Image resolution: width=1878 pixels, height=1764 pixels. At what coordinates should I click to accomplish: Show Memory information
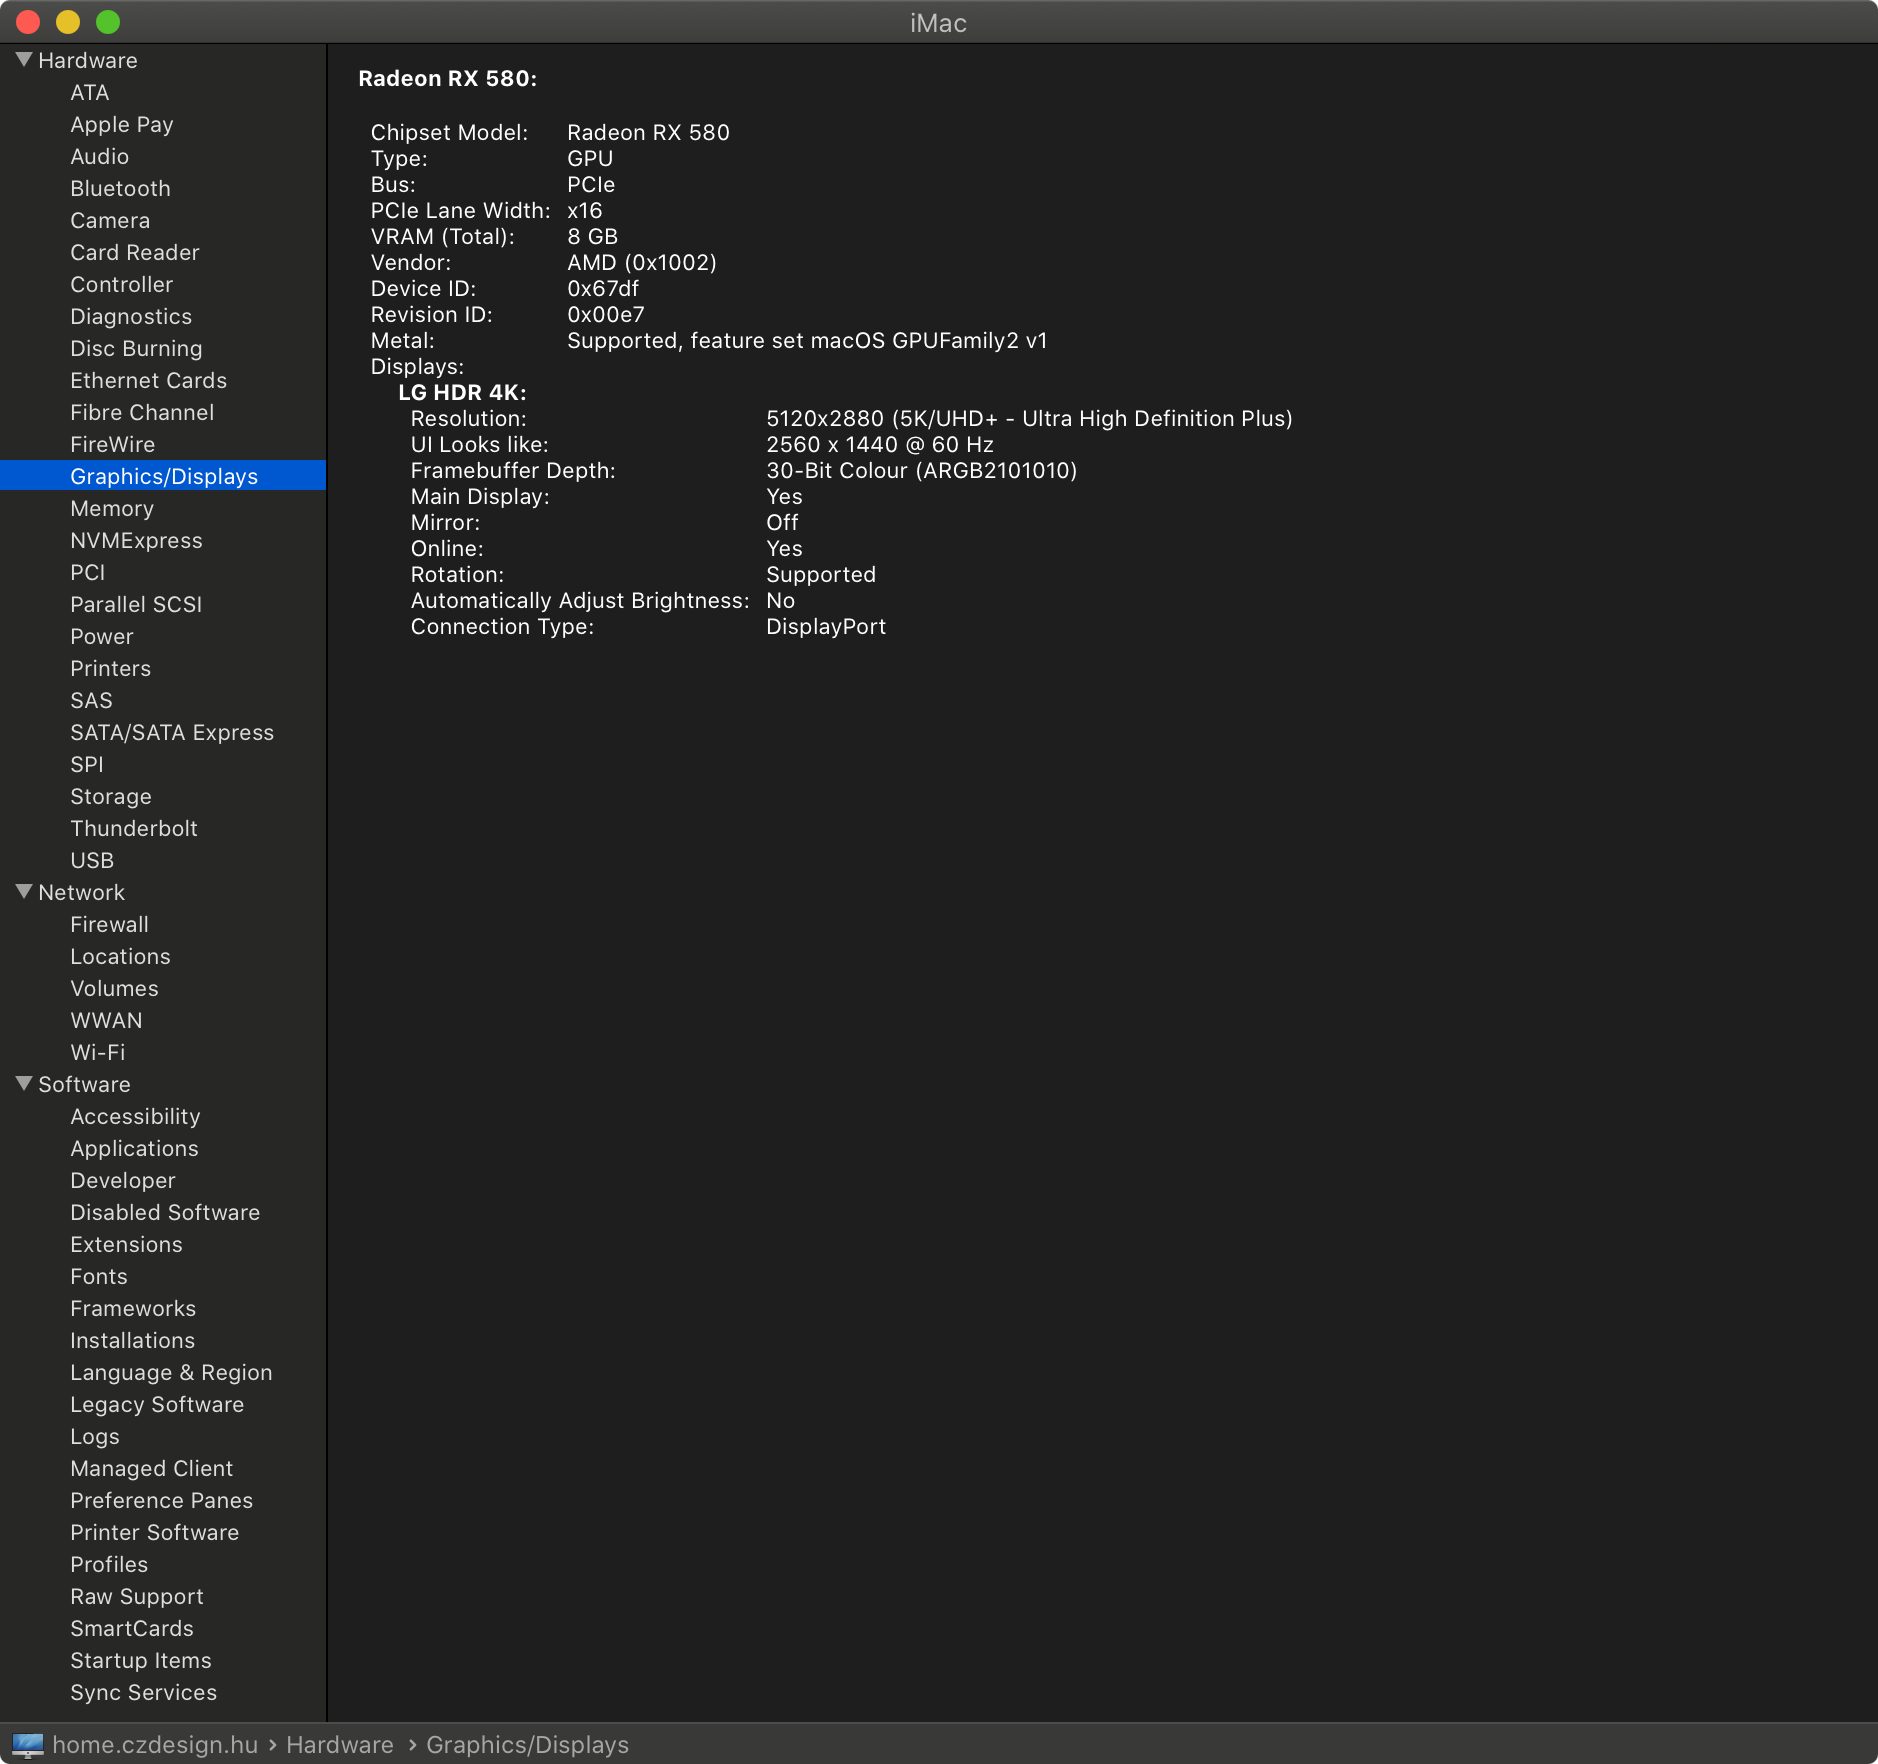pyautogui.click(x=112, y=509)
